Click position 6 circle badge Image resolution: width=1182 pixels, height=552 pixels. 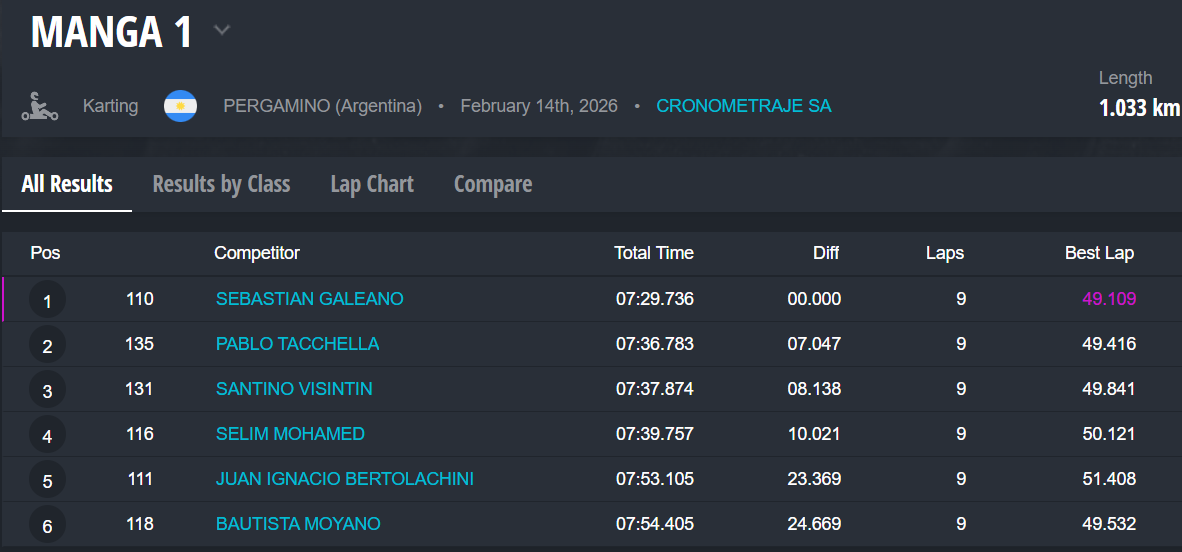click(47, 525)
